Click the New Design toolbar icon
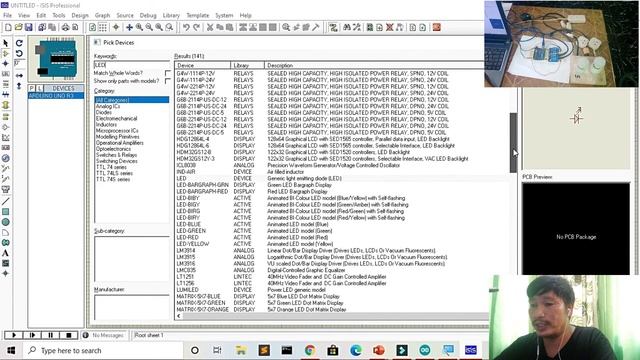The width and height of the screenshot is (640, 360). pos(8,27)
